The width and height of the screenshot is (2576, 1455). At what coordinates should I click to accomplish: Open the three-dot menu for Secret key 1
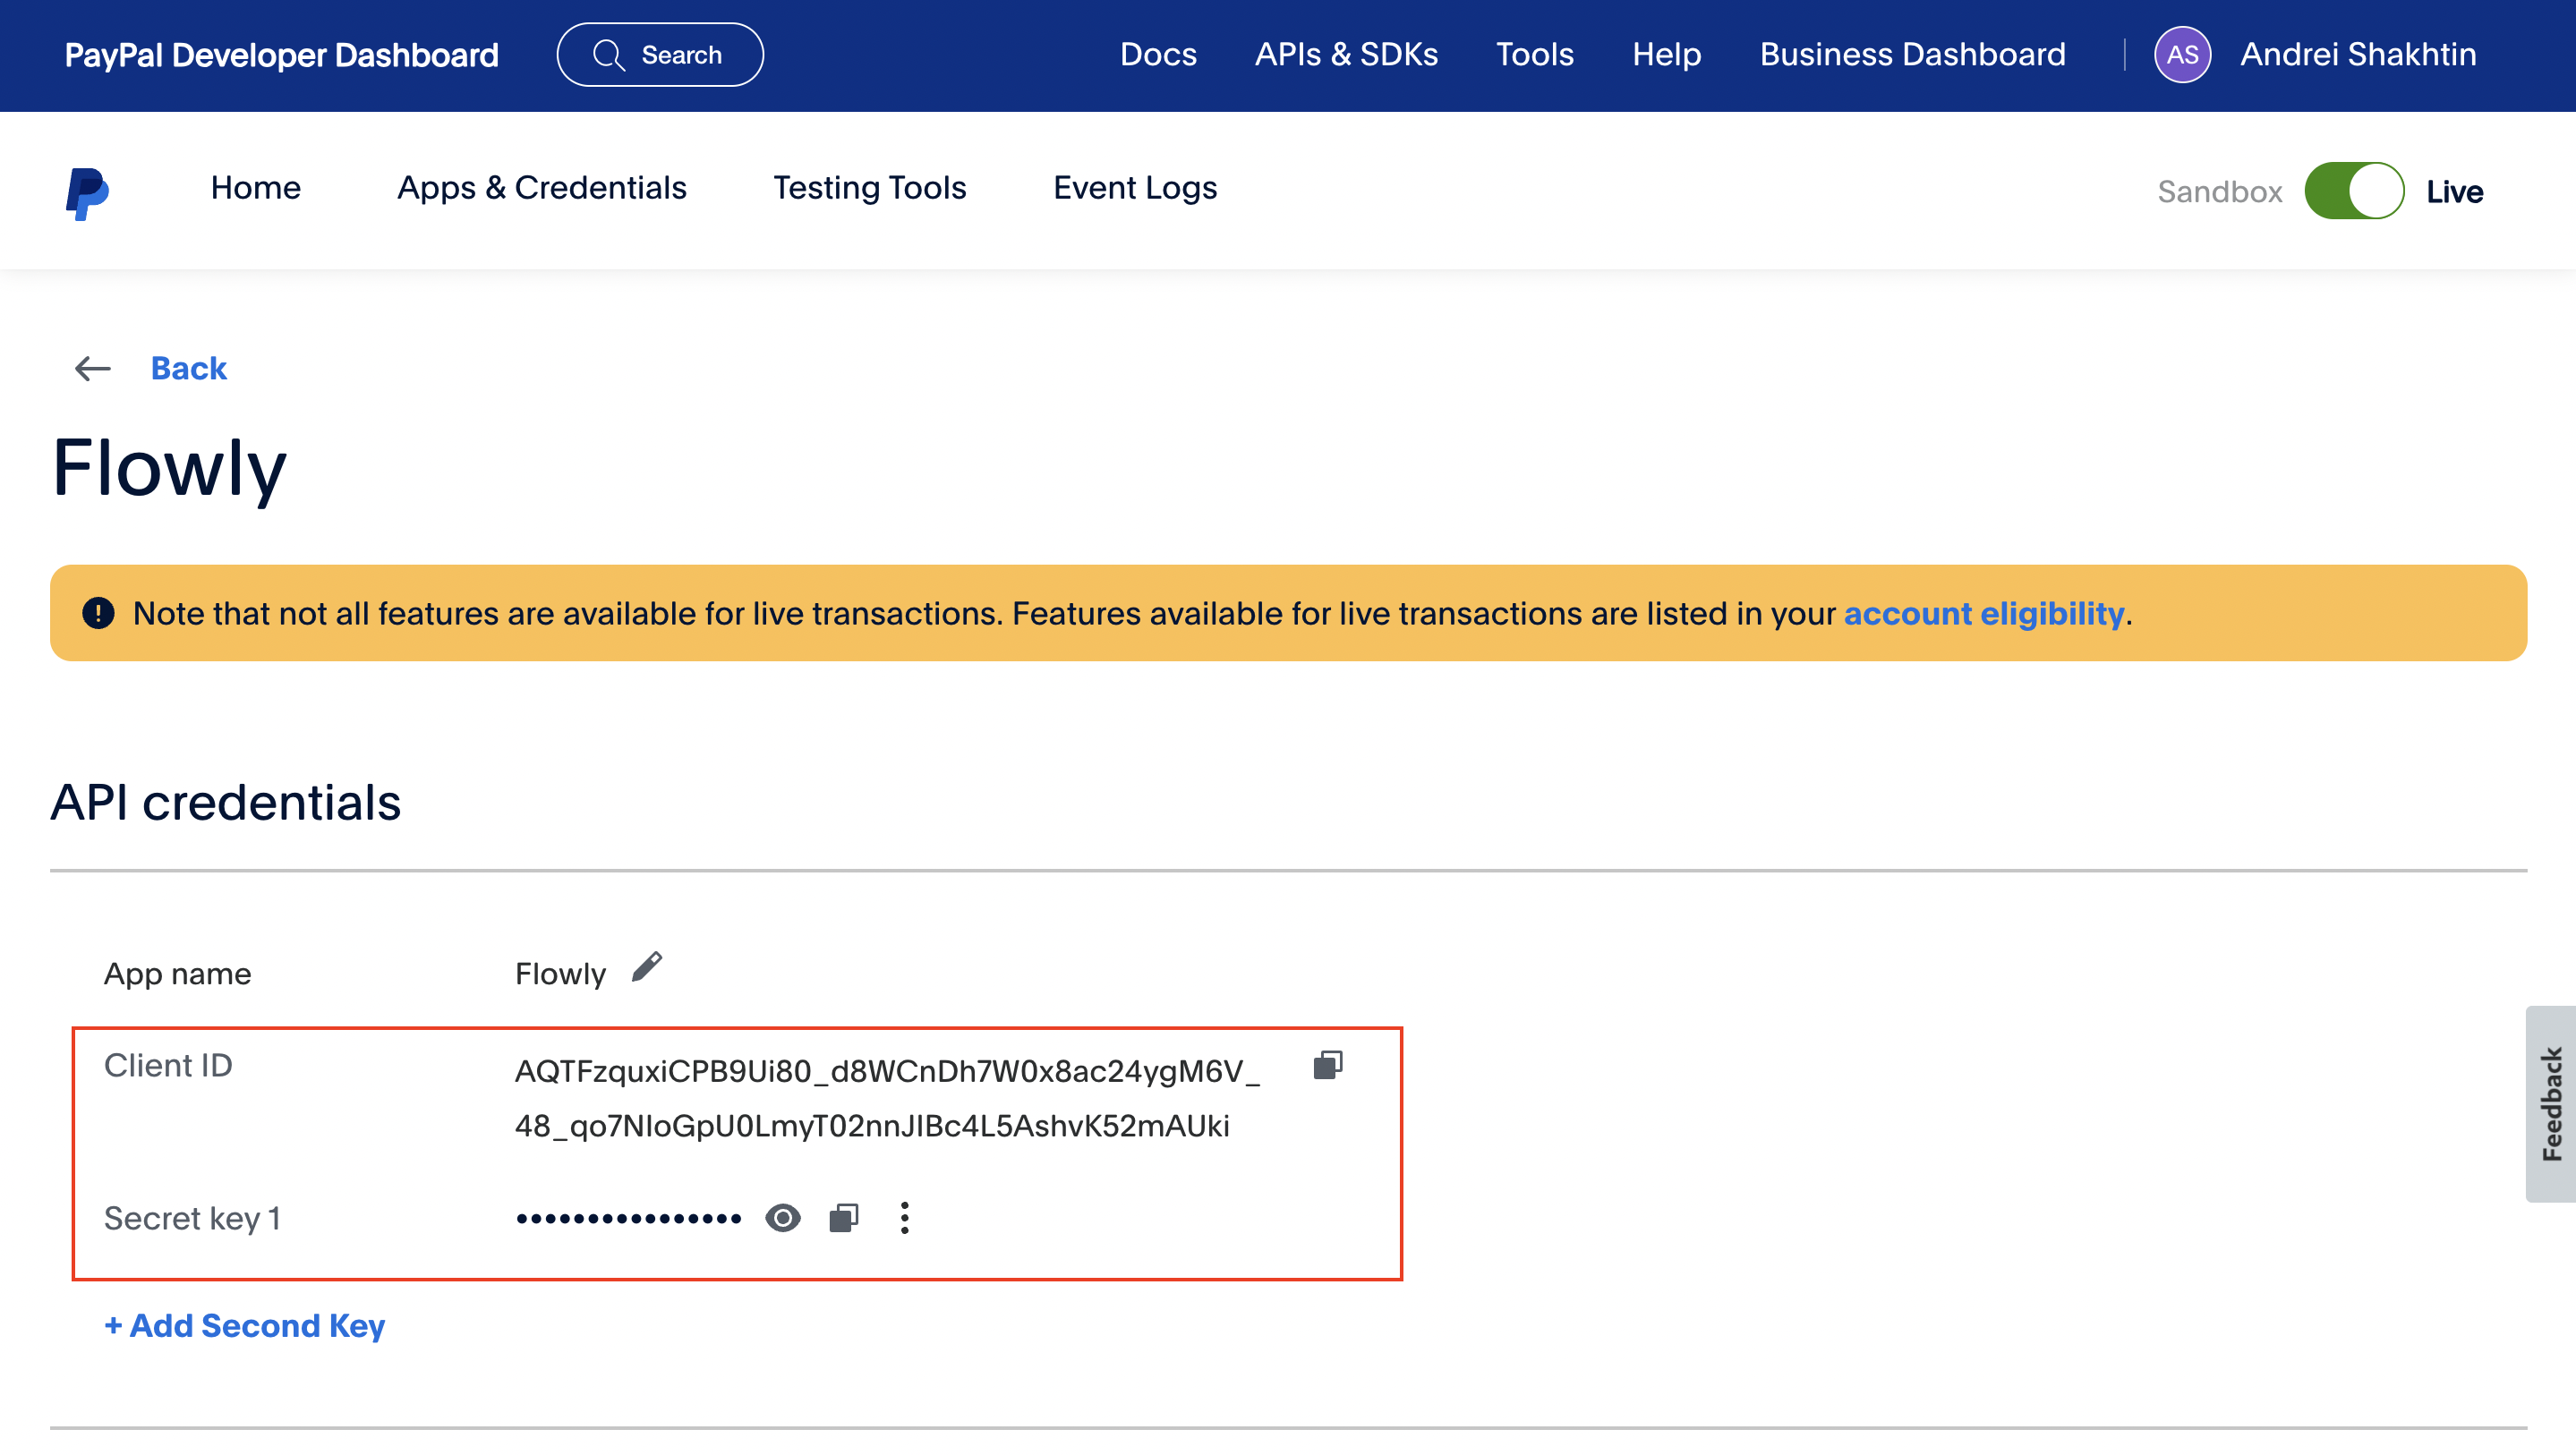point(904,1217)
